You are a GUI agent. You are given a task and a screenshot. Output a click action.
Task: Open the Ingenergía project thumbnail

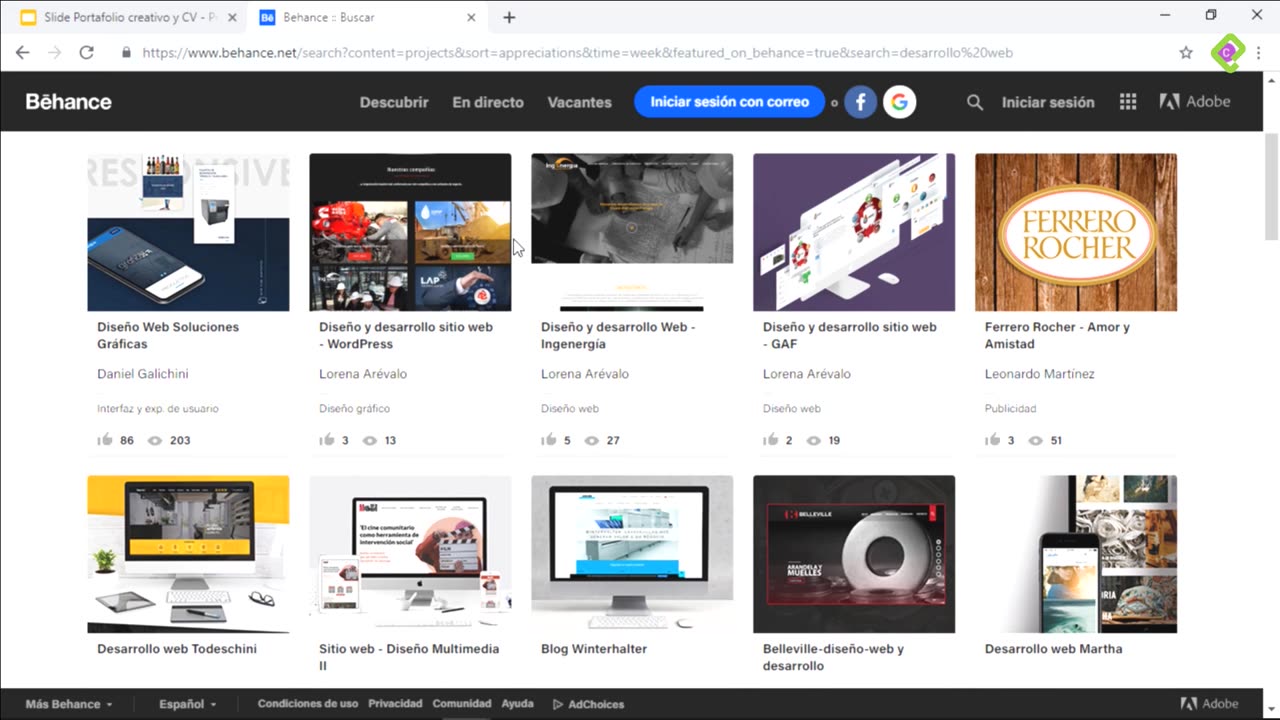pos(632,232)
